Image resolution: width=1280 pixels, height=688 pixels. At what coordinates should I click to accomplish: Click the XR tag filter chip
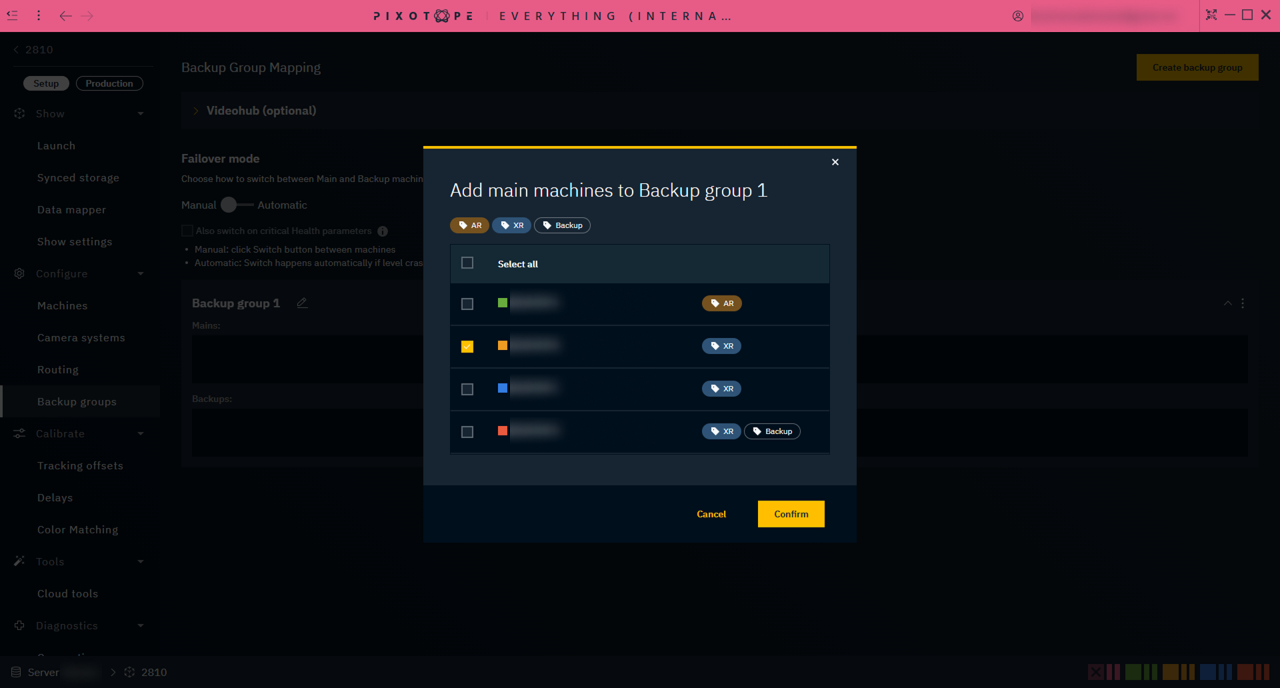tap(511, 225)
